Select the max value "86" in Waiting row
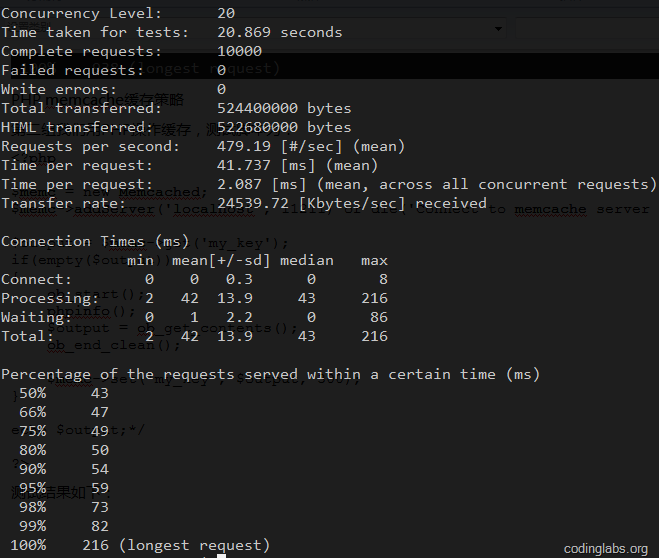The image size is (659, 558). (379, 317)
